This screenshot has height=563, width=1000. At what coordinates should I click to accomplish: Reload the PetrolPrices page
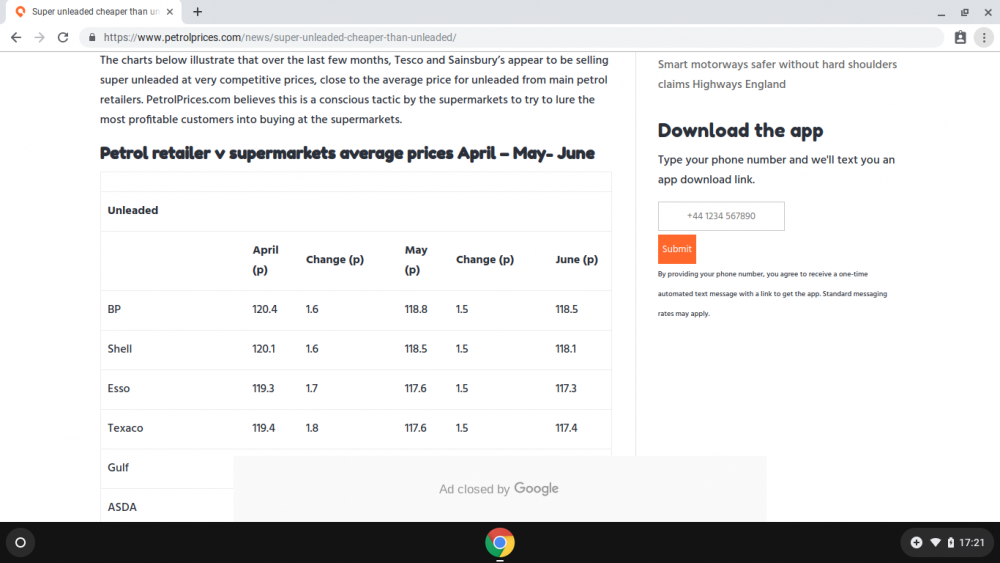click(62, 38)
